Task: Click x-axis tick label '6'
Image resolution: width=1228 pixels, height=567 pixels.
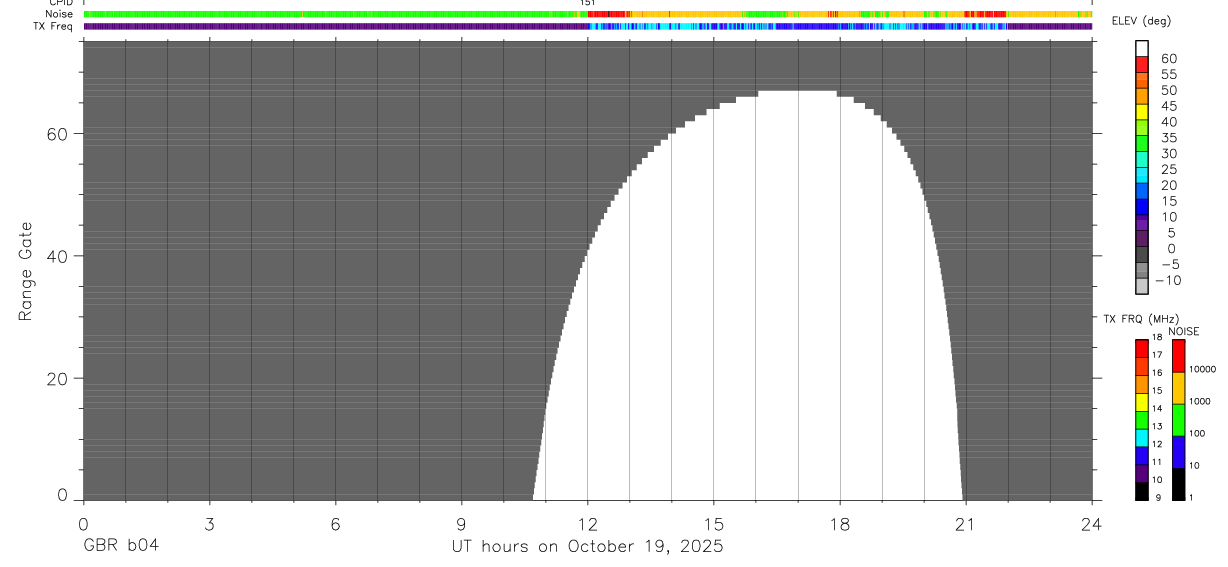Action: tap(335, 523)
